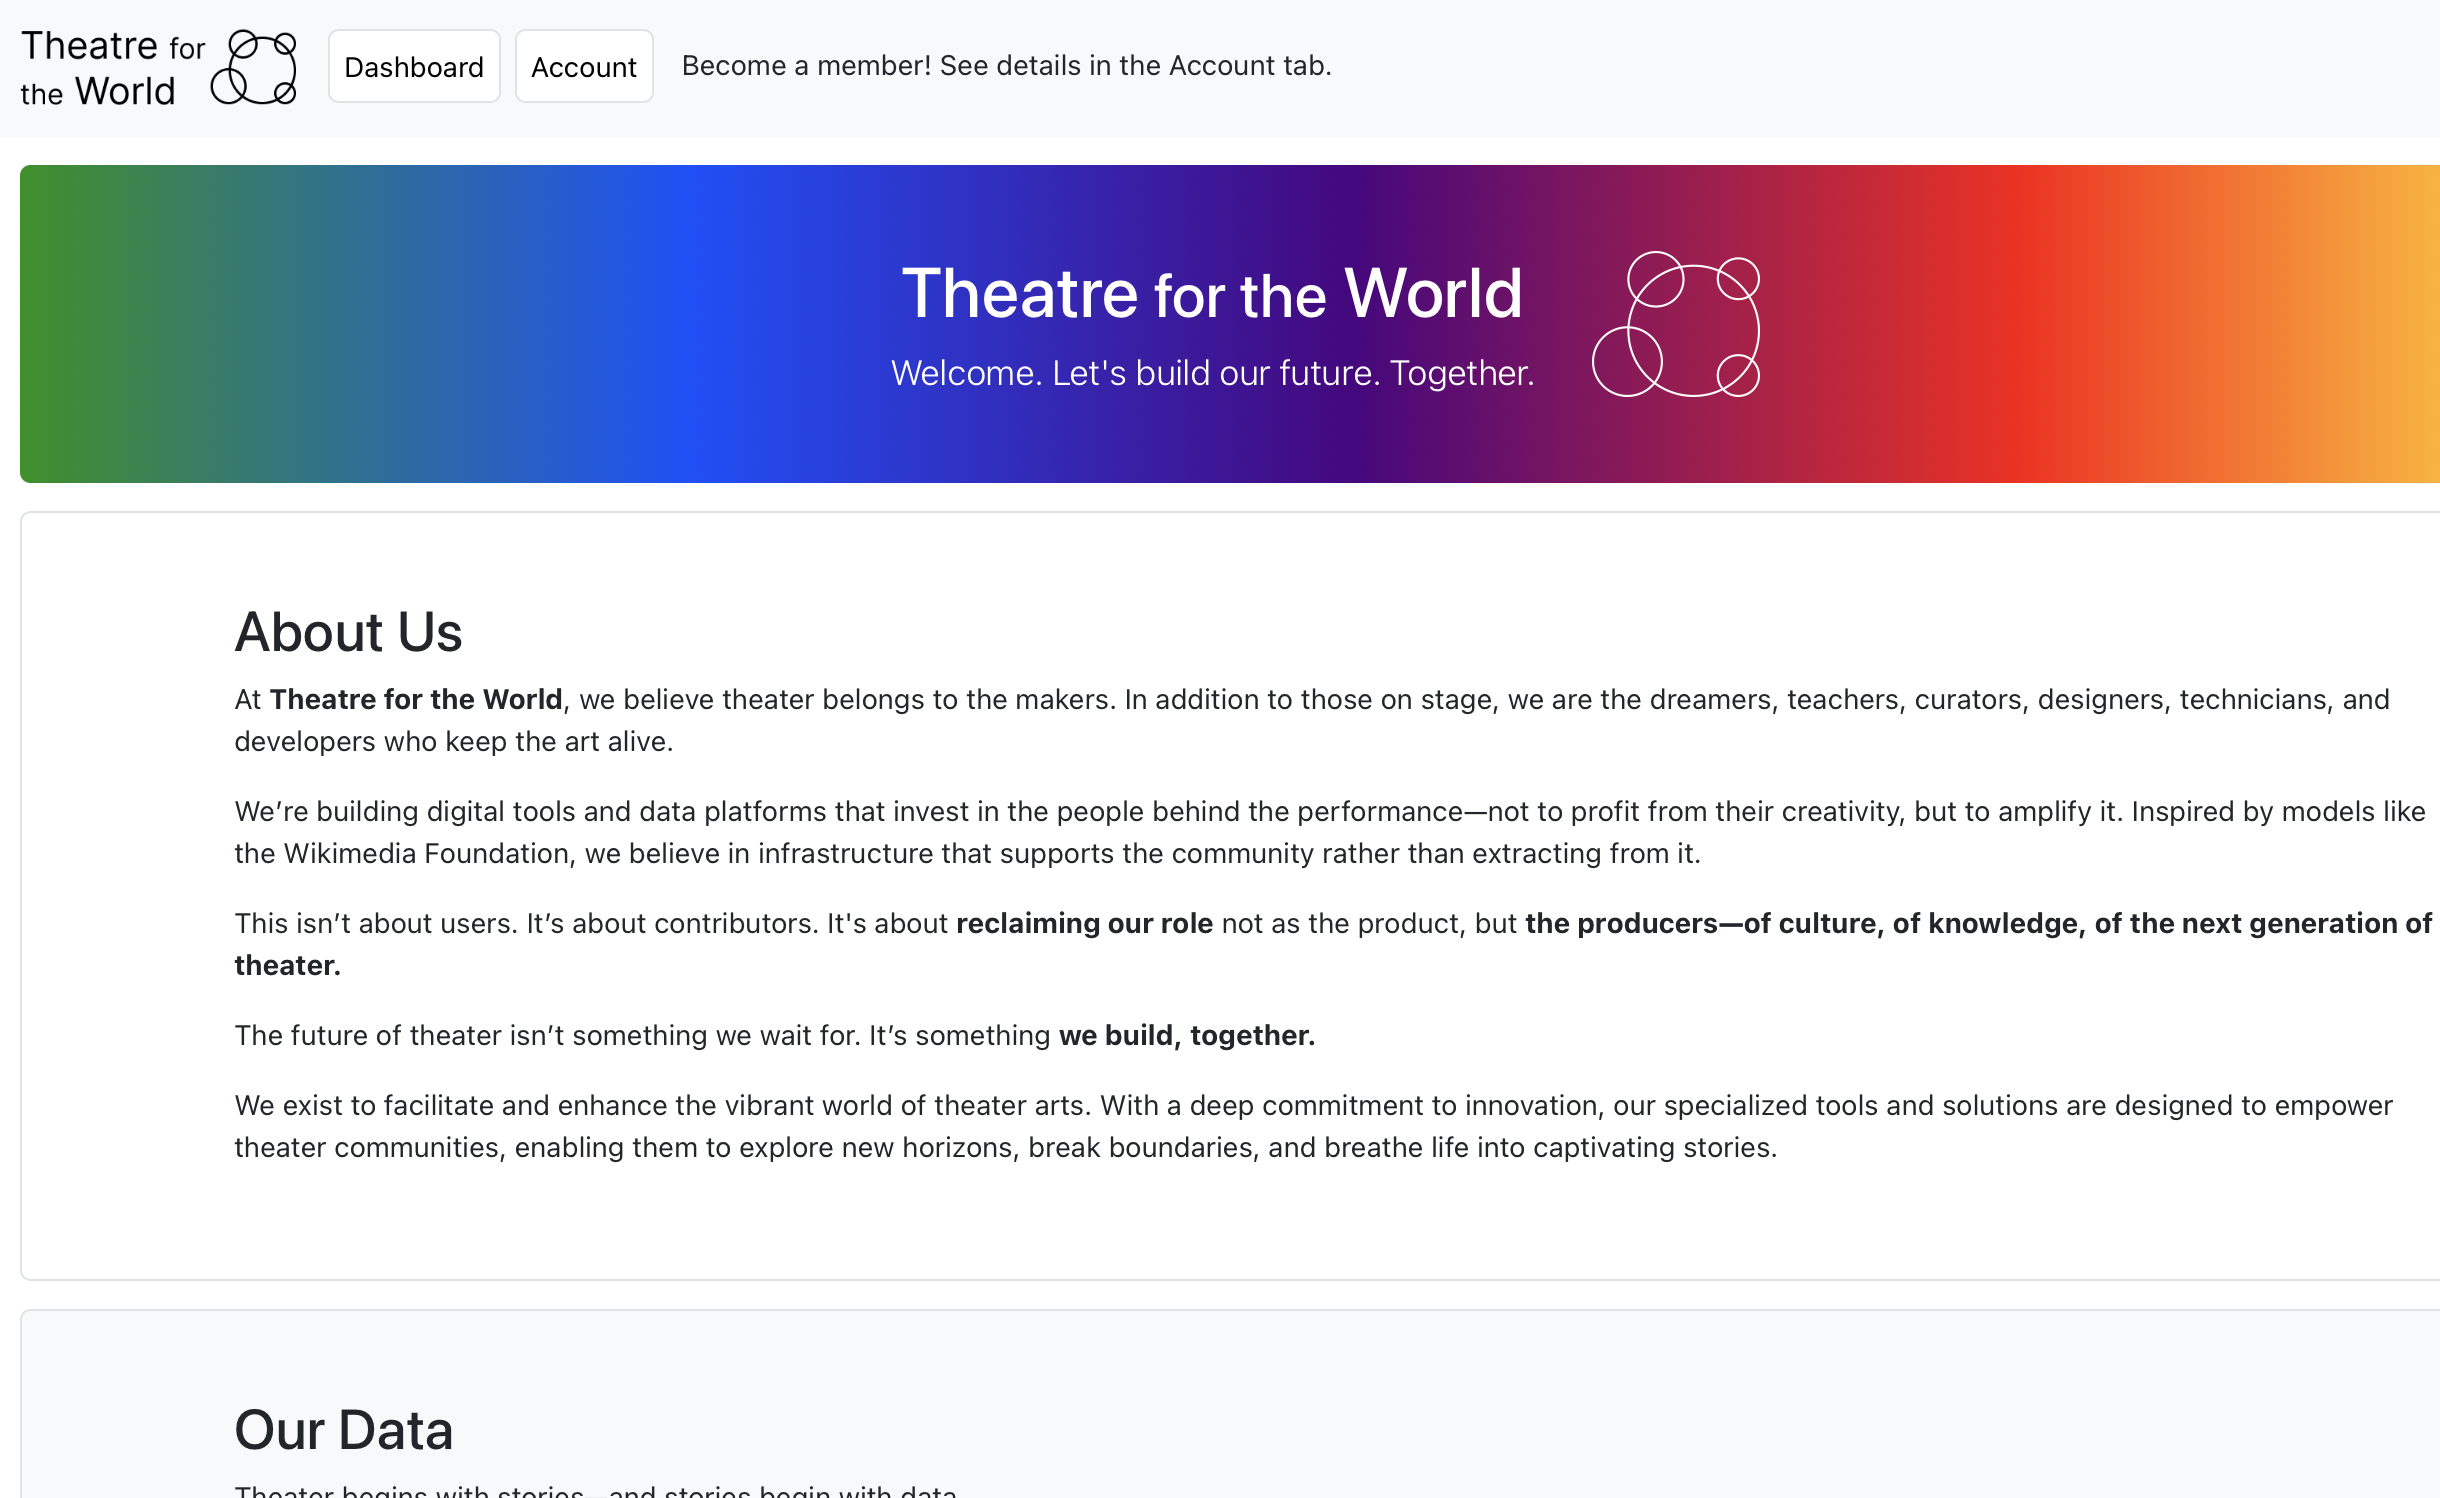Click the banner title 'Theatre for the World'
Image resolution: width=2440 pixels, height=1498 pixels.
point(1211,294)
